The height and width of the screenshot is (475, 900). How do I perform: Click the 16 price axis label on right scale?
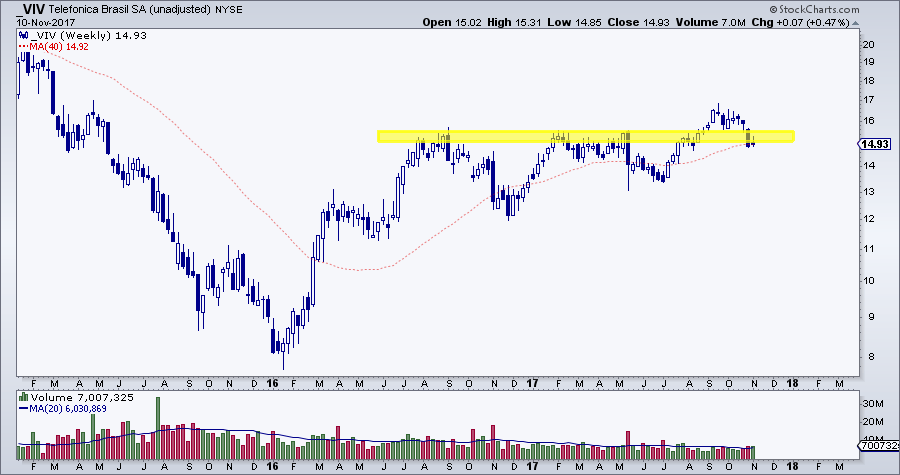(868, 121)
